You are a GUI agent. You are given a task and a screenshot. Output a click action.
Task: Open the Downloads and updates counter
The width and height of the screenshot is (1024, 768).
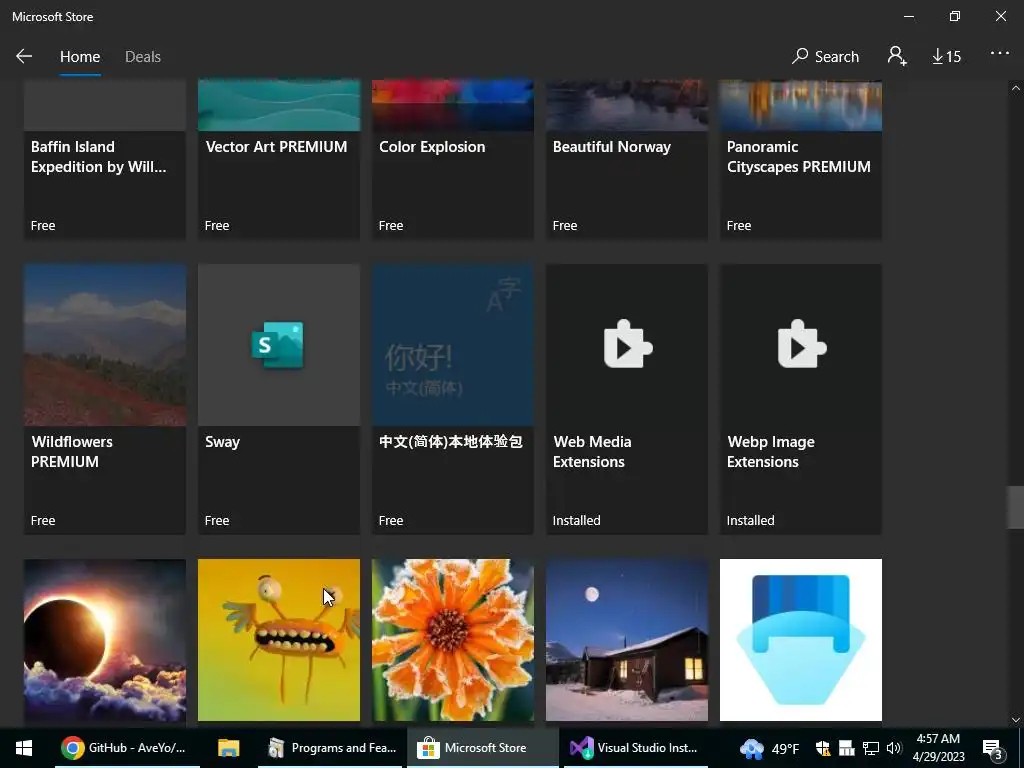coord(946,57)
